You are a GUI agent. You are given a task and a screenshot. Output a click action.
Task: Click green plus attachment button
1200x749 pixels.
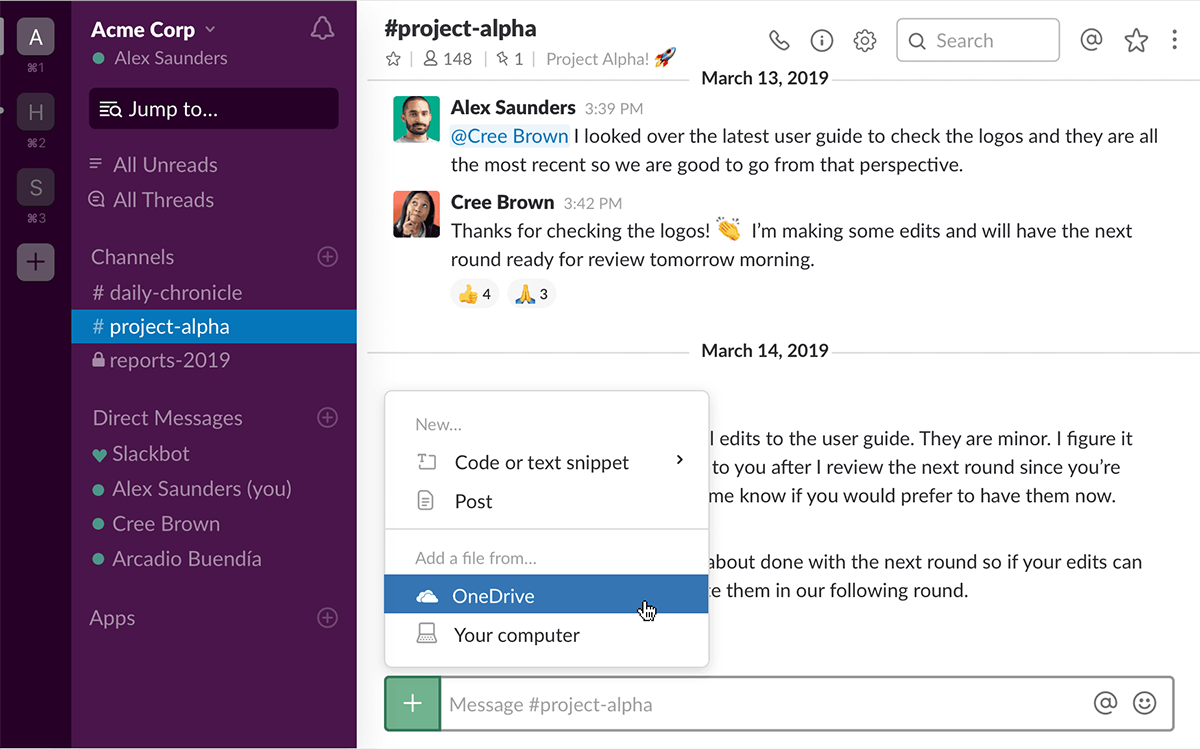point(412,704)
